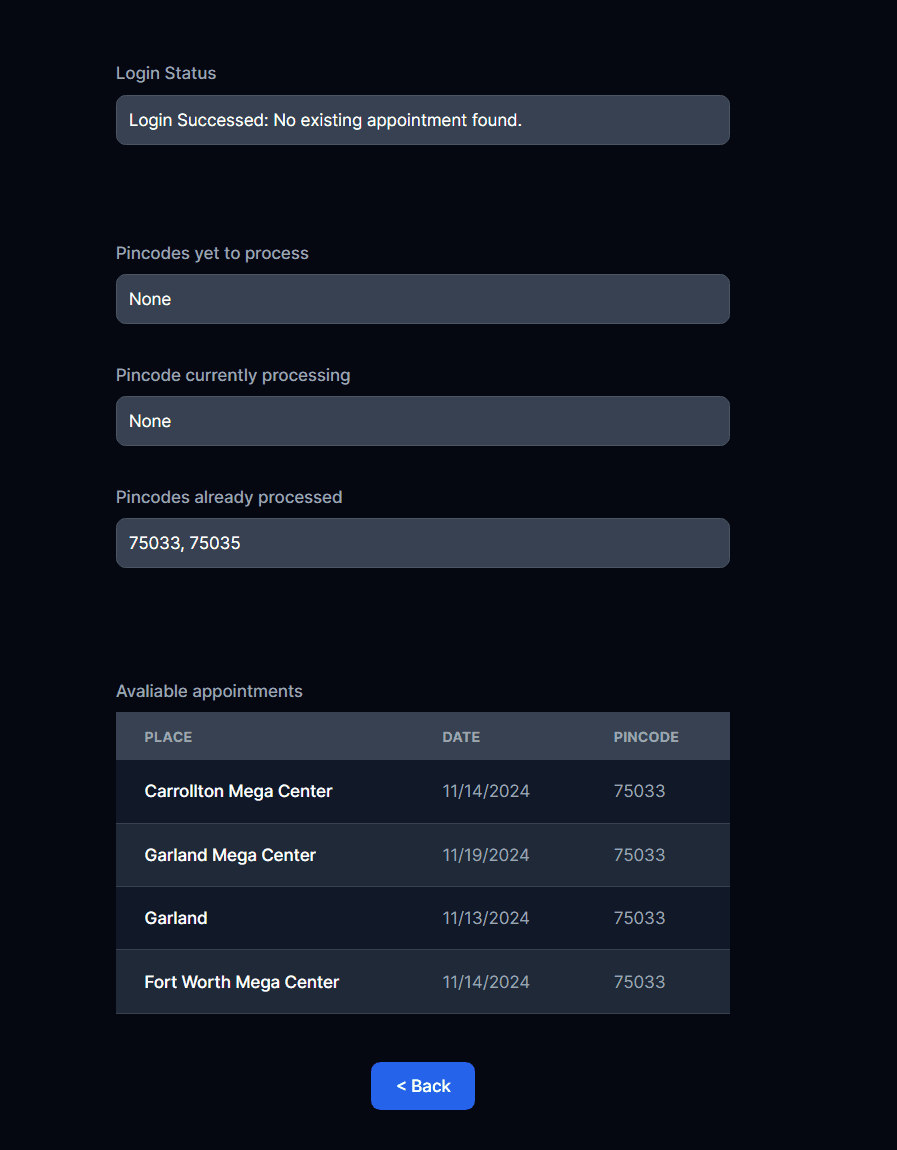The image size is (897, 1150).
Task: Click the pincode in Fort Worth row
Action: 639,982
